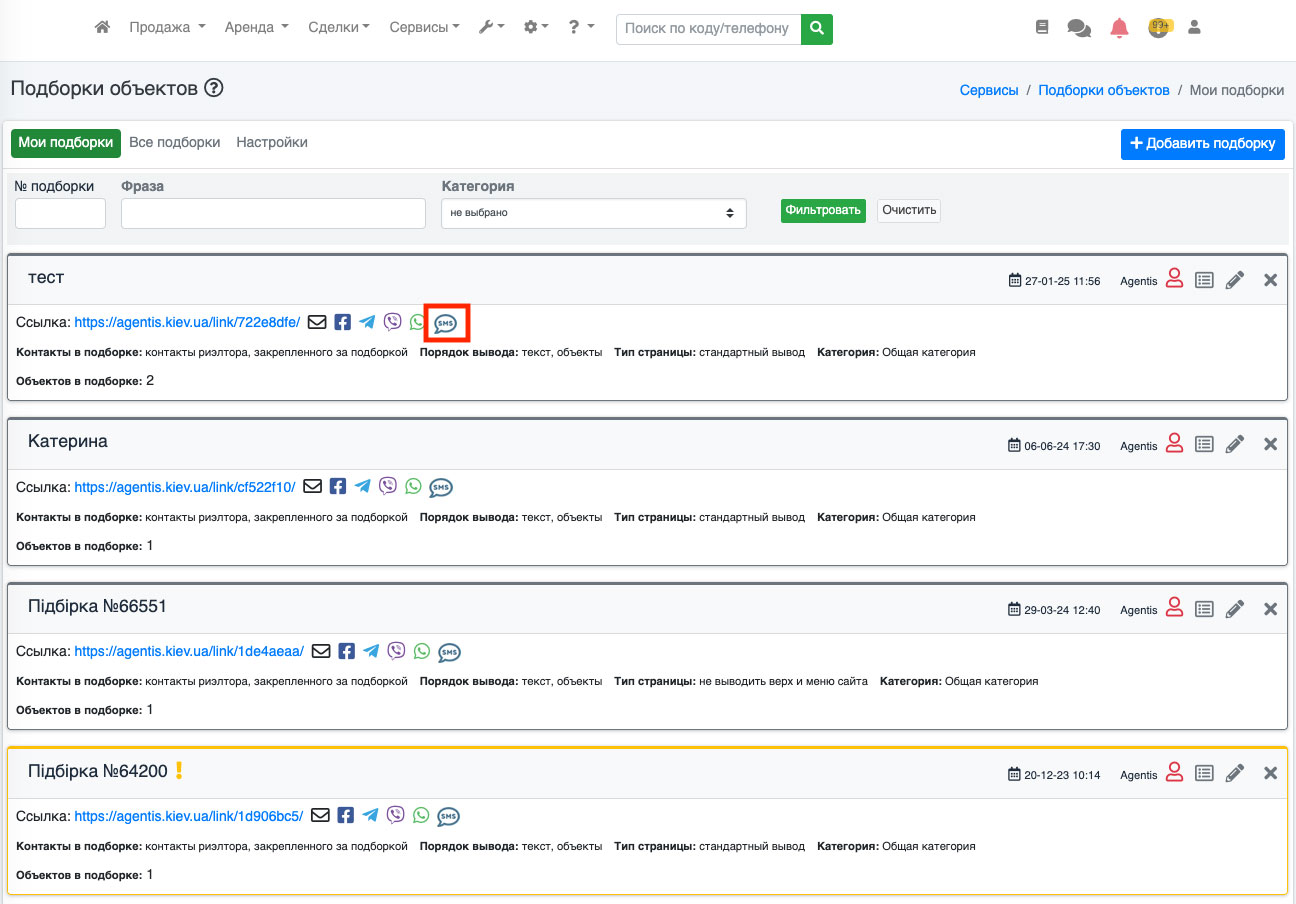Edit тест collection with pencil icon
Viewport: 1296px width, 904px height.
click(x=1235, y=280)
